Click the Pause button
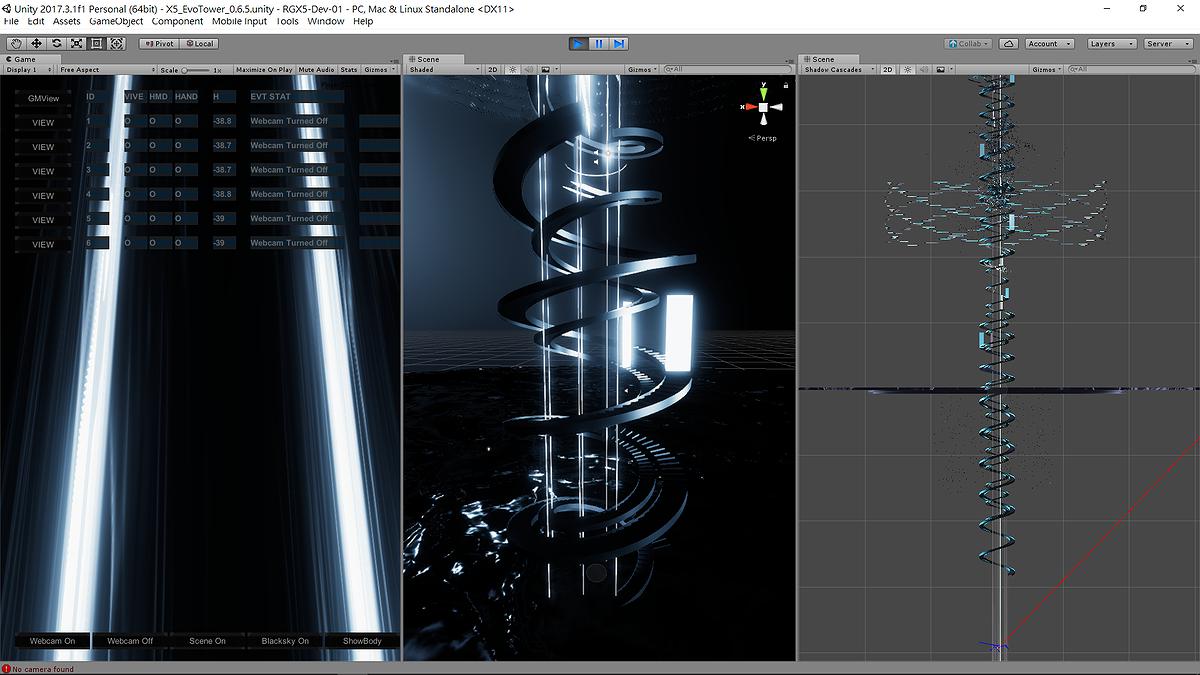1200x675 pixels. pyautogui.click(x=598, y=44)
